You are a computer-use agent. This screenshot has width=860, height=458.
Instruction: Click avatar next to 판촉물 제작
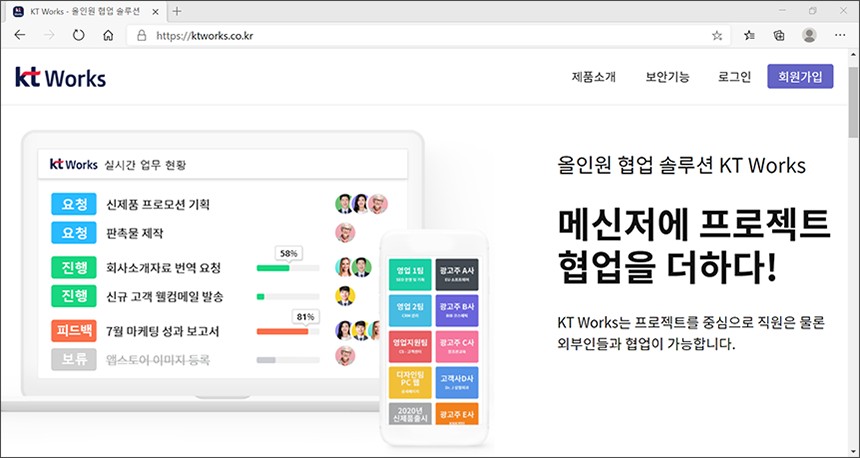(x=345, y=233)
